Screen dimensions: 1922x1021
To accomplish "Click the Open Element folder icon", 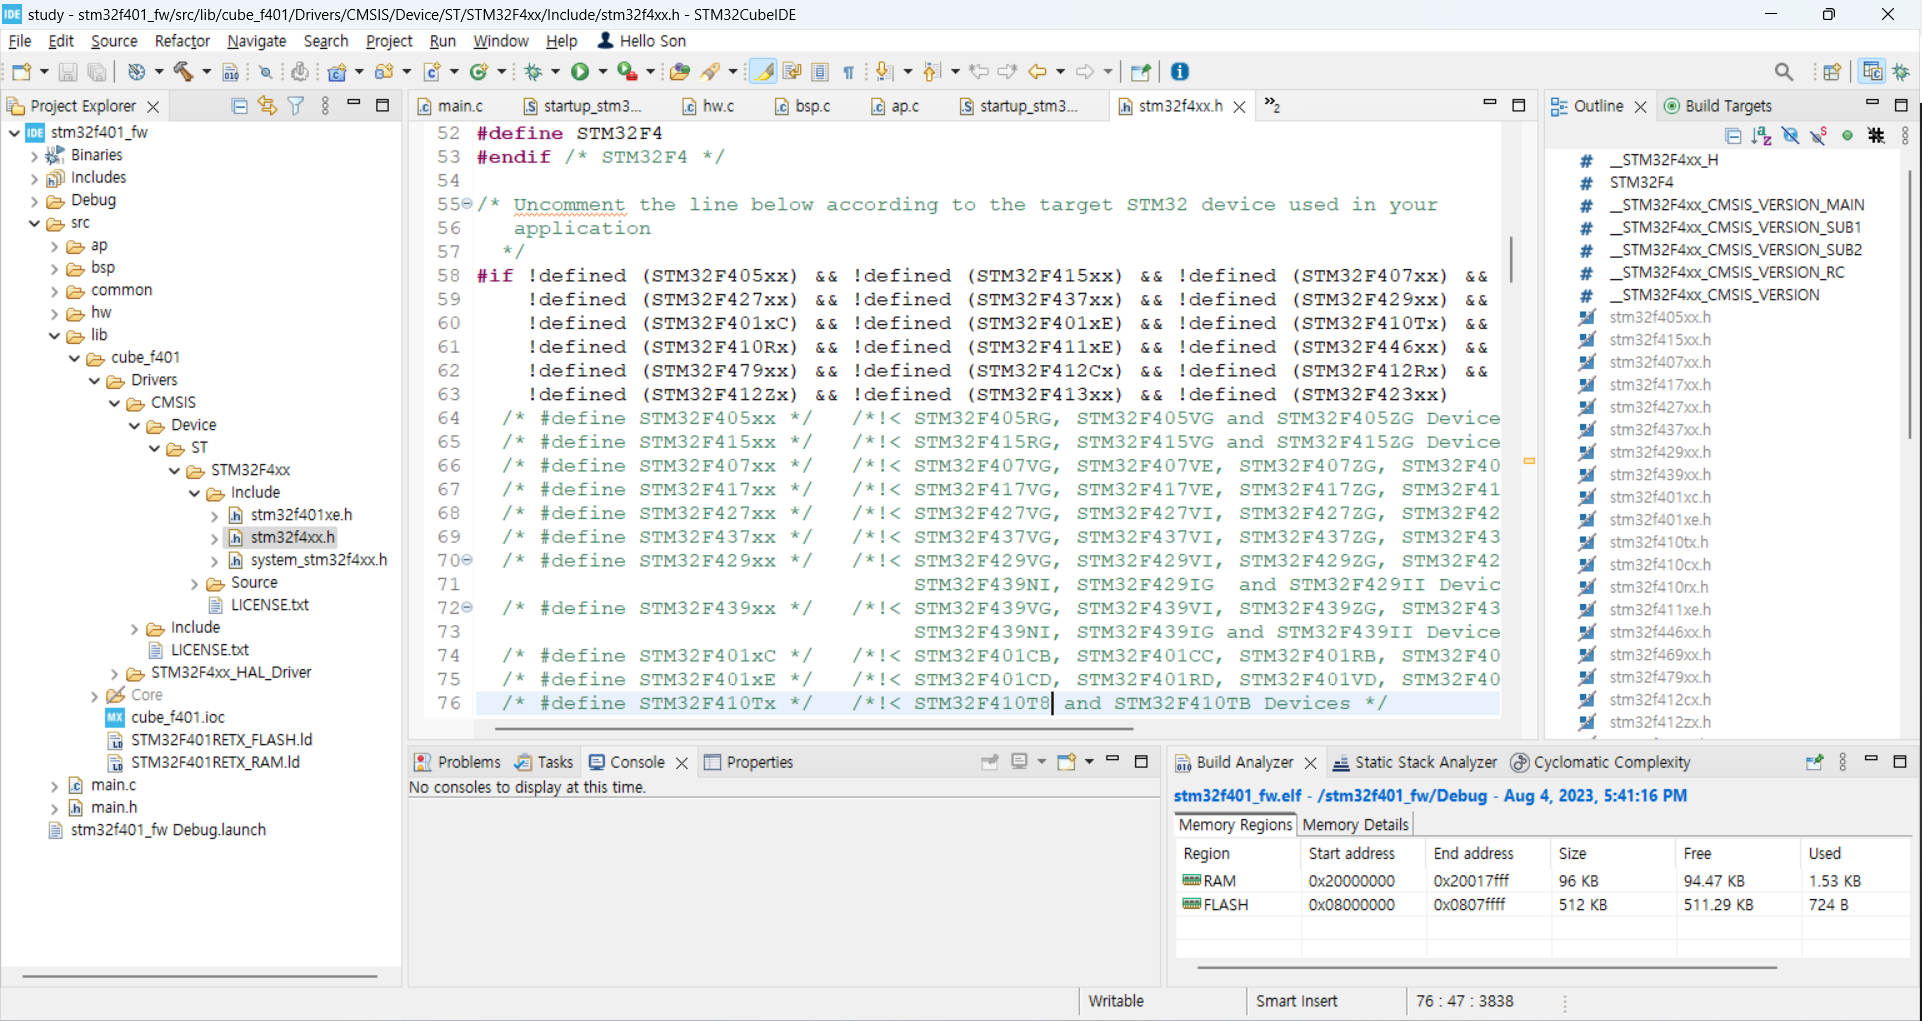I will coord(679,71).
